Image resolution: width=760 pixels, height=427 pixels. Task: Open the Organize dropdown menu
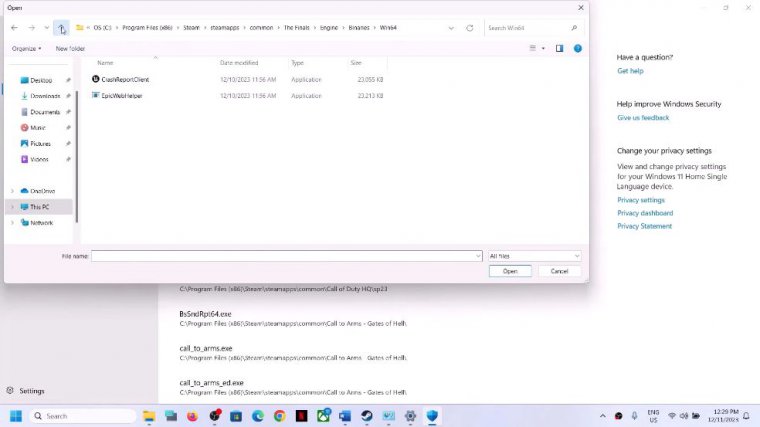point(26,48)
